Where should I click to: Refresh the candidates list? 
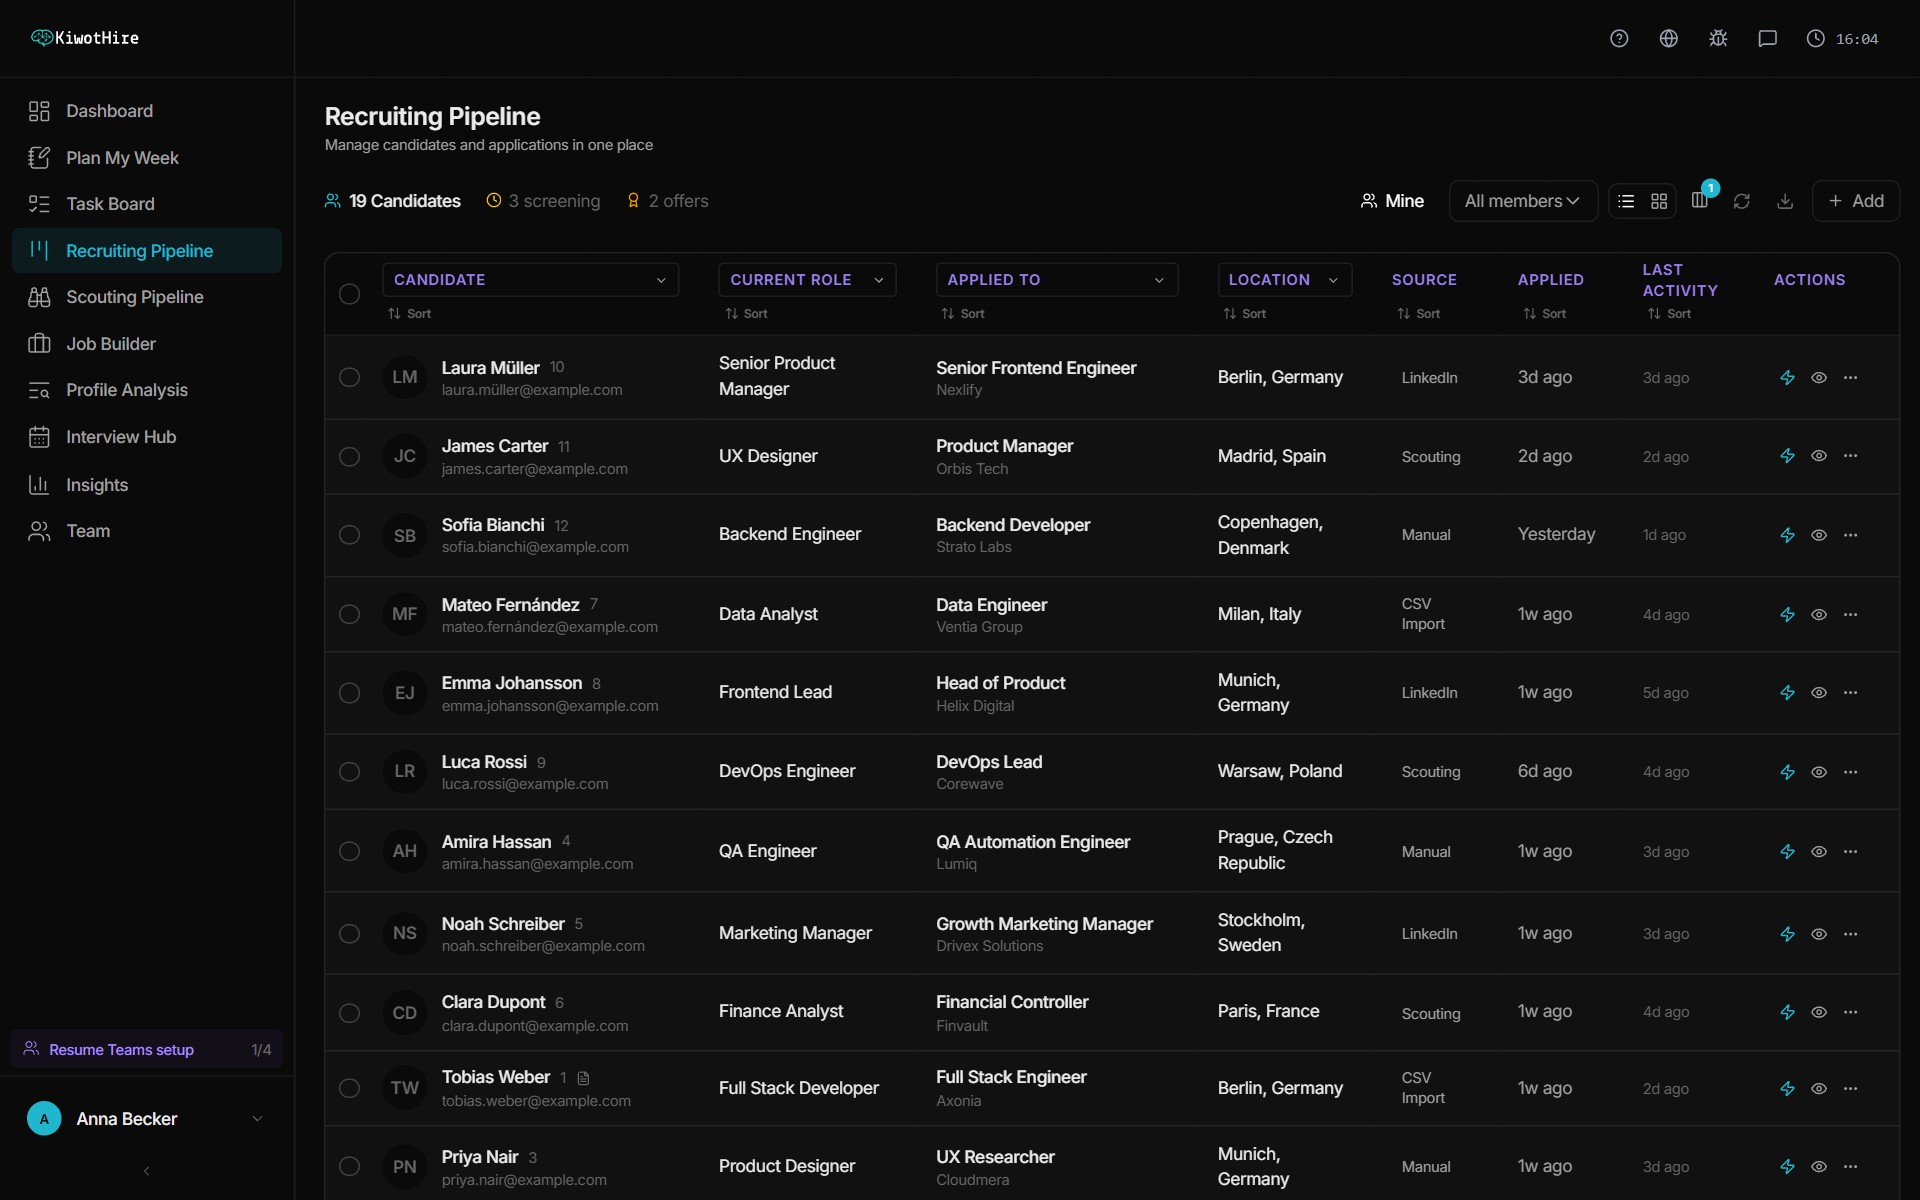(x=1741, y=201)
